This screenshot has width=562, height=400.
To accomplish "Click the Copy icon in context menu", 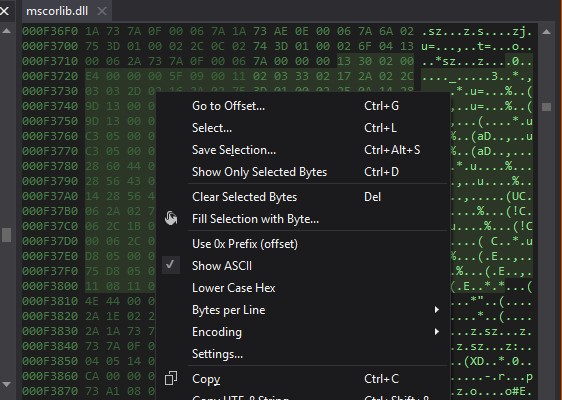I will (x=171, y=378).
